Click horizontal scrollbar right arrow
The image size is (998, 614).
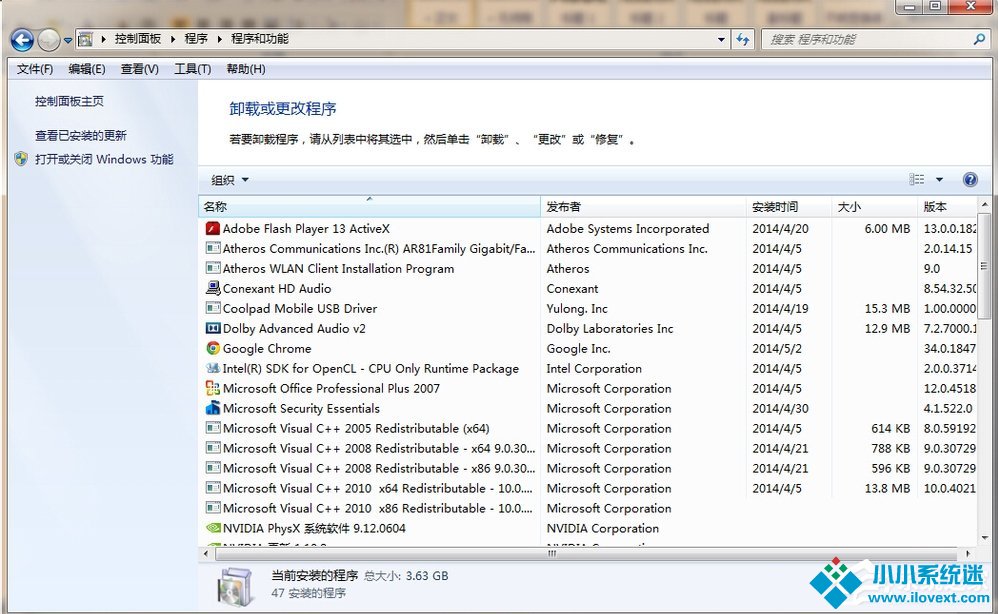[968, 554]
